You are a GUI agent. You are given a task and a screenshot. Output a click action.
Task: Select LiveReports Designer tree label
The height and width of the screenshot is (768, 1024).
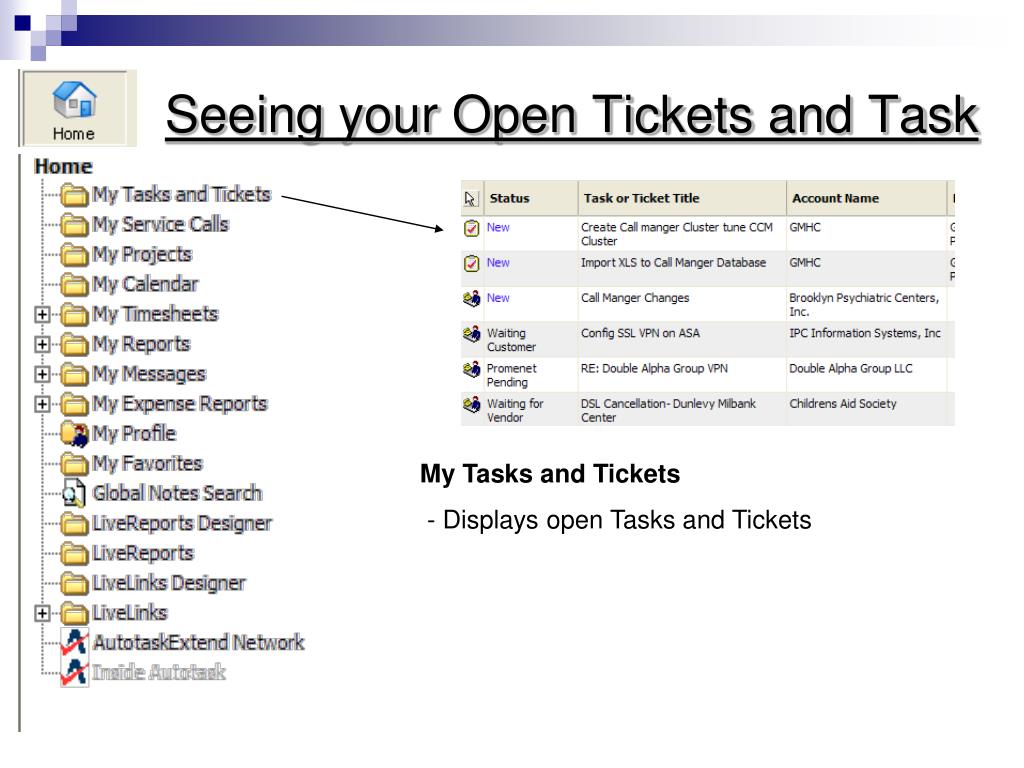coord(182,524)
